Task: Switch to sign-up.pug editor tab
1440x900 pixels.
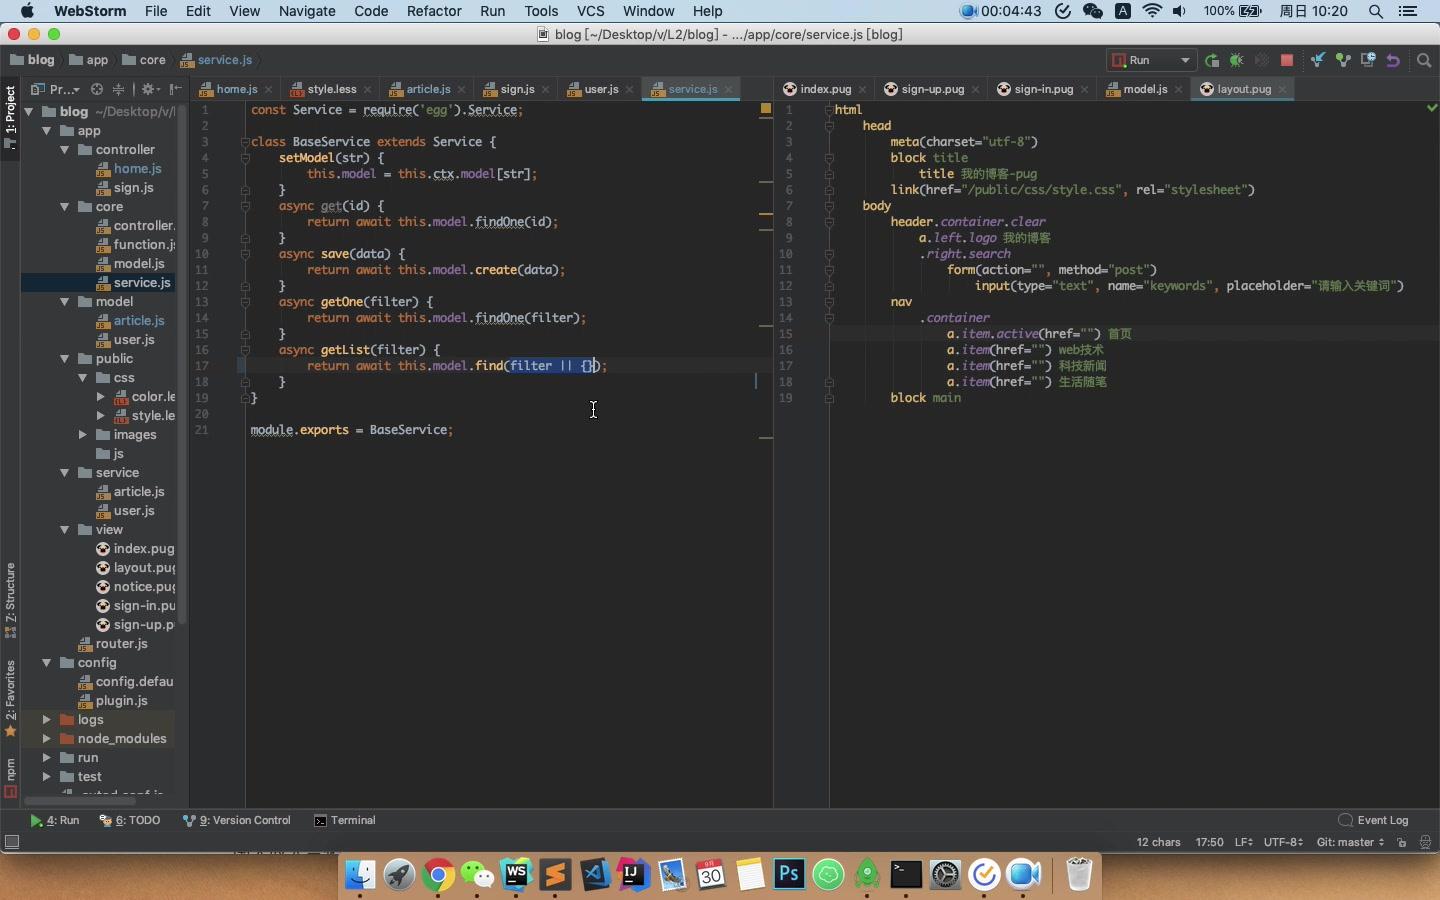Action: tap(932, 89)
